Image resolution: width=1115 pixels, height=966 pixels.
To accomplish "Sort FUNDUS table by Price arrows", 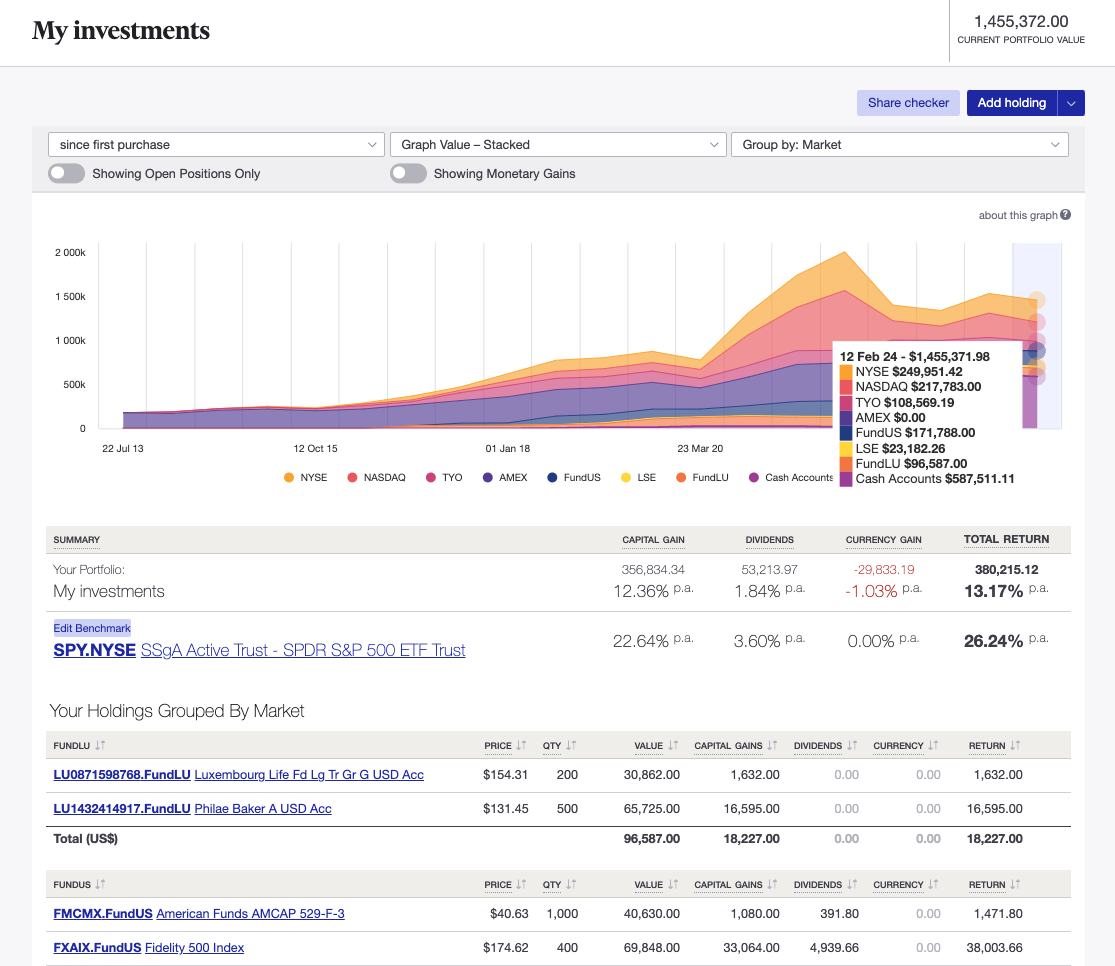I will click(x=521, y=884).
